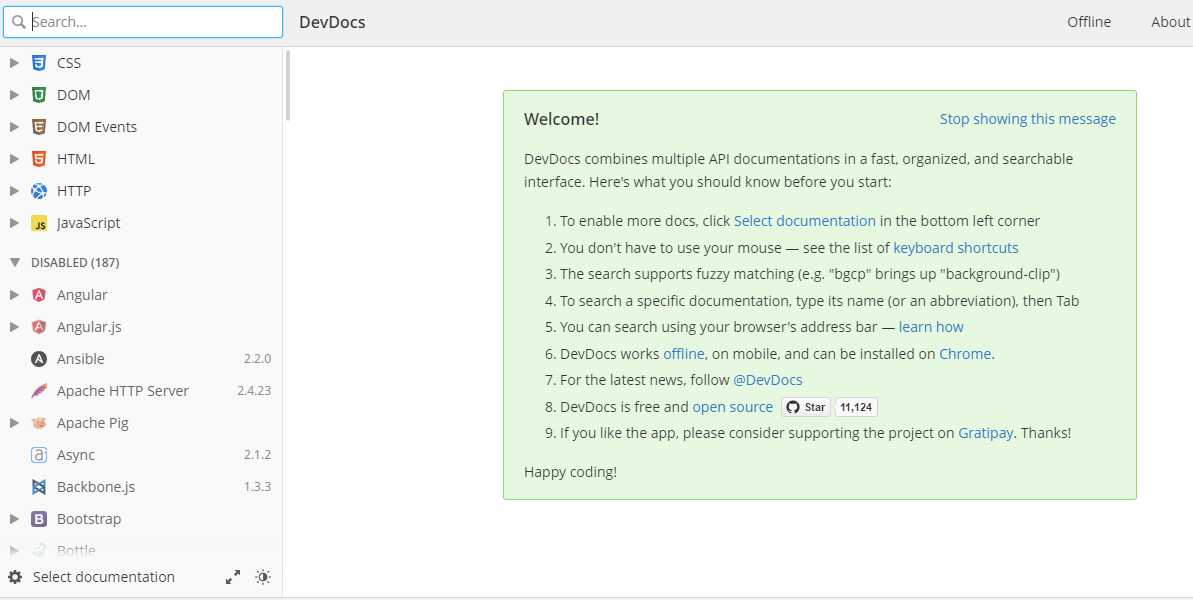Click the Welcome! heading

tap(562, 119)
